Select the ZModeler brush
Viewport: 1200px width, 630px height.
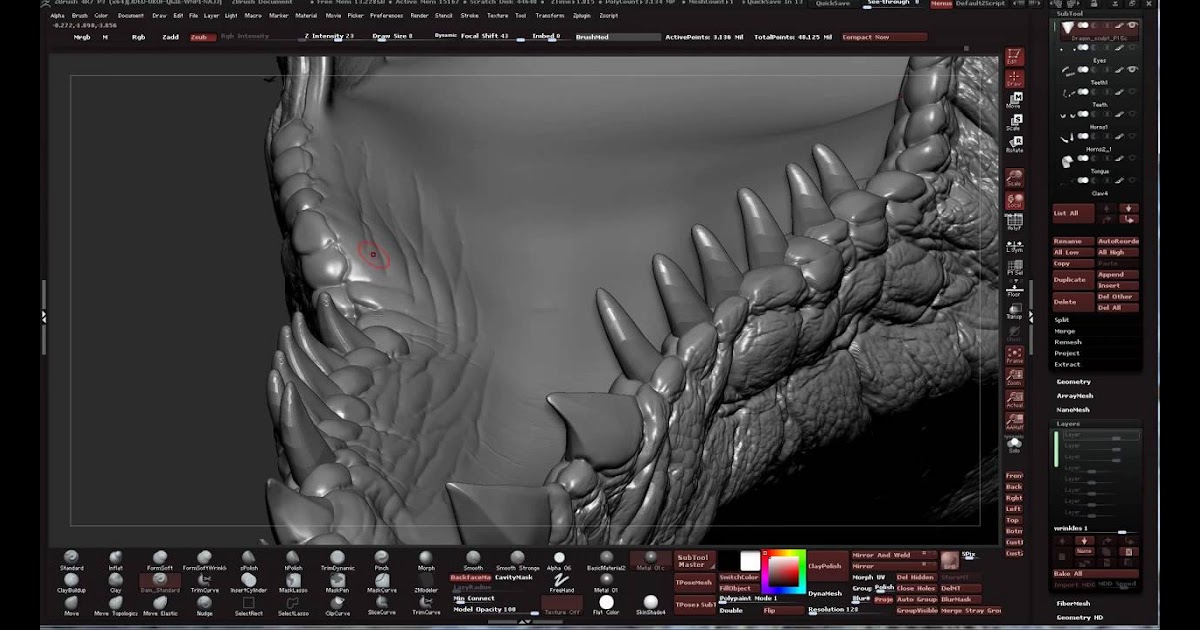coord(426,582)
